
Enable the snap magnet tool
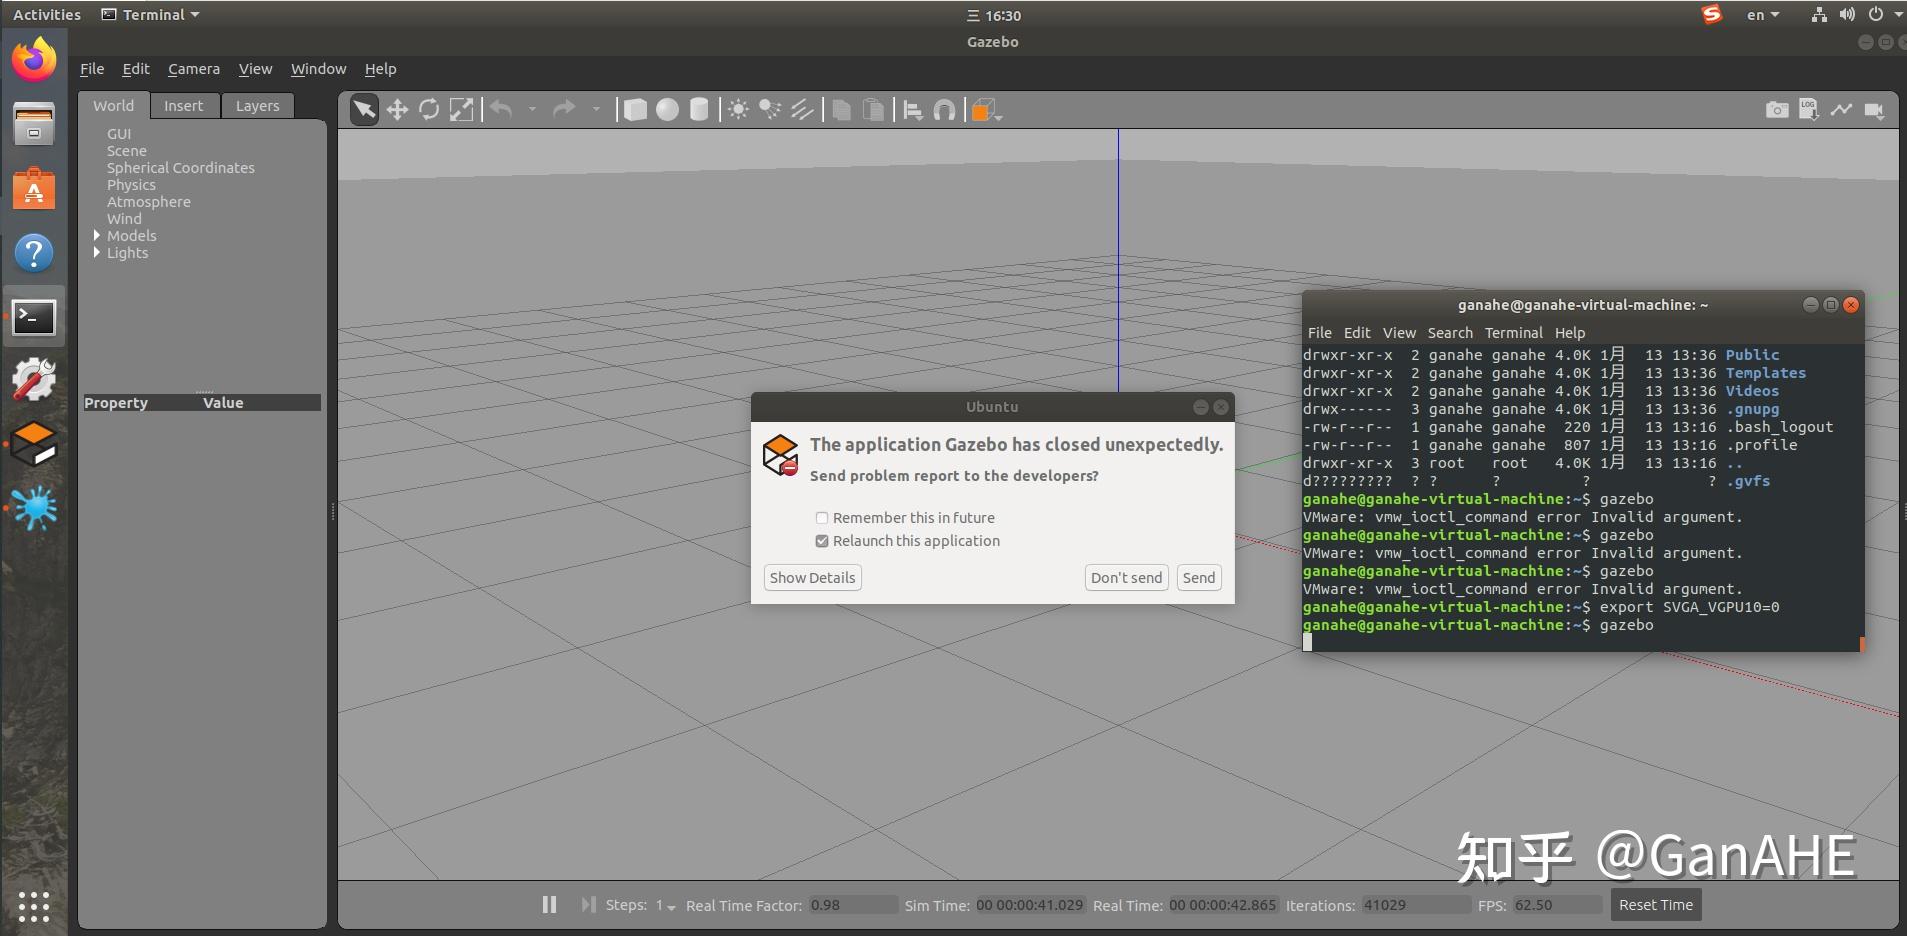944,110
